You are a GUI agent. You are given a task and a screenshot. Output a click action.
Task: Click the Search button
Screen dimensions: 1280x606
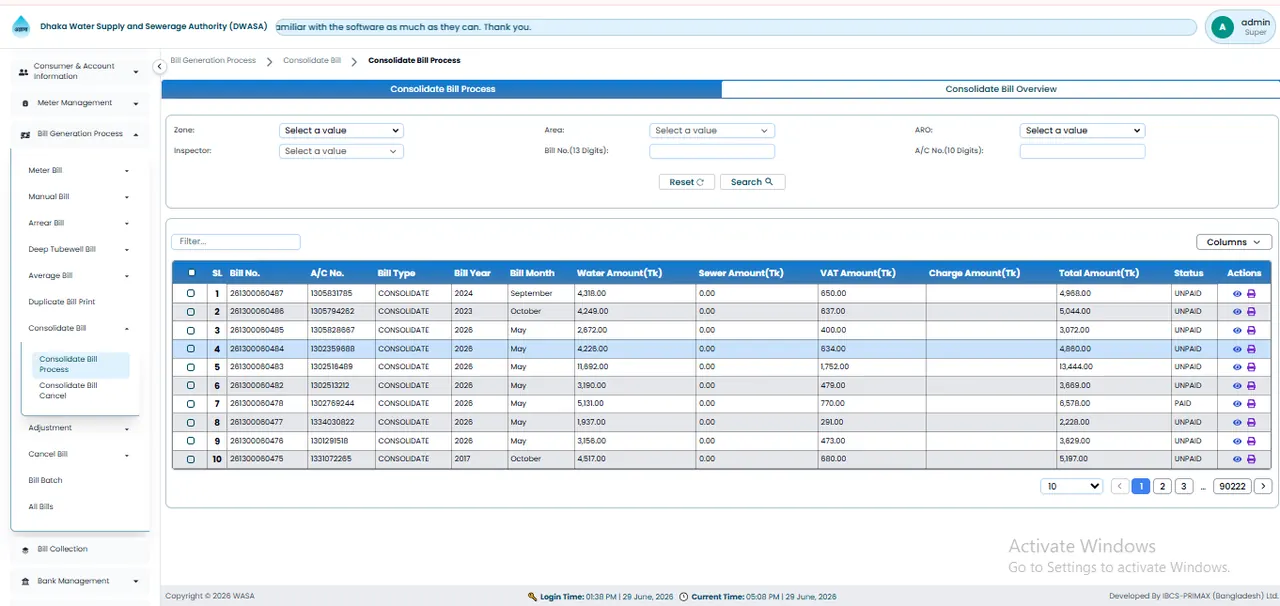coord(752,182)
